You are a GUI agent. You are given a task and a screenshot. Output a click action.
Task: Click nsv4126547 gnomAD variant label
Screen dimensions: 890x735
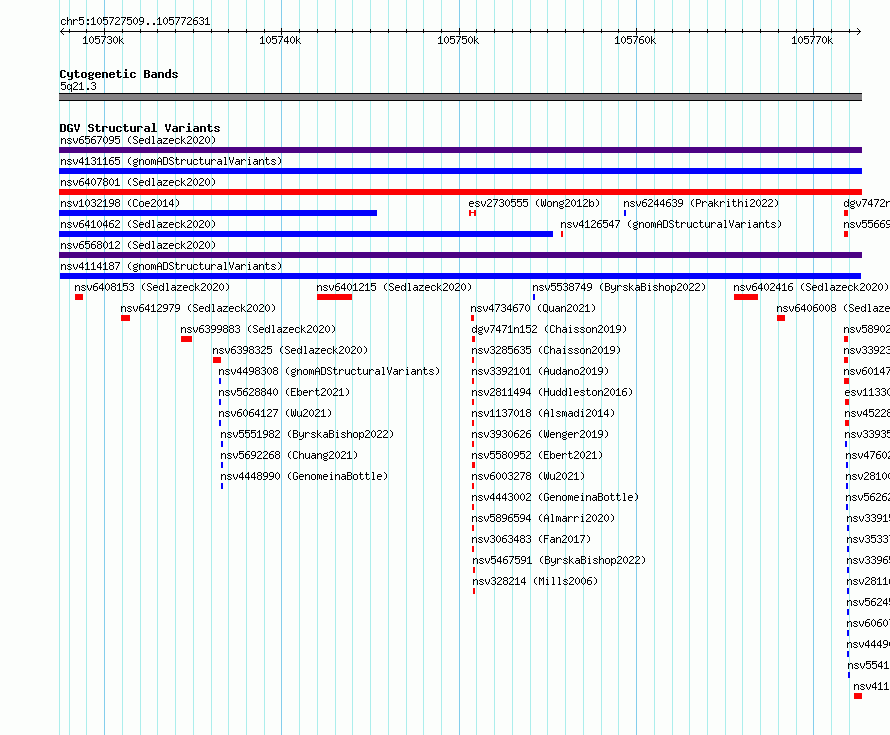pyautogui.click(x=671, y=224)
